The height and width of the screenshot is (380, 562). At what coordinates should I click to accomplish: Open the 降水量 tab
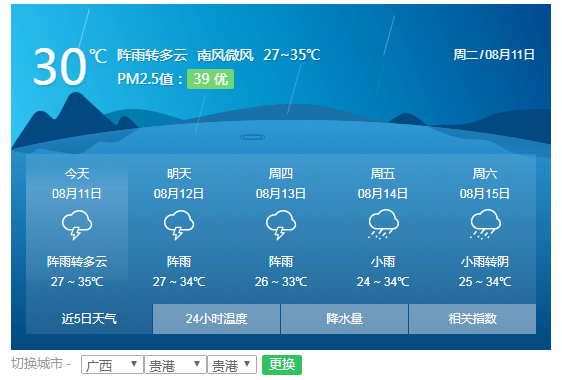point(344,319)
